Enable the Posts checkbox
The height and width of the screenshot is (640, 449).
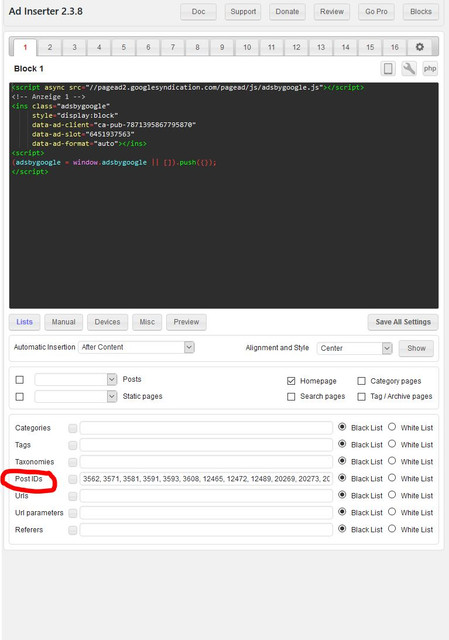click(20, 380)
